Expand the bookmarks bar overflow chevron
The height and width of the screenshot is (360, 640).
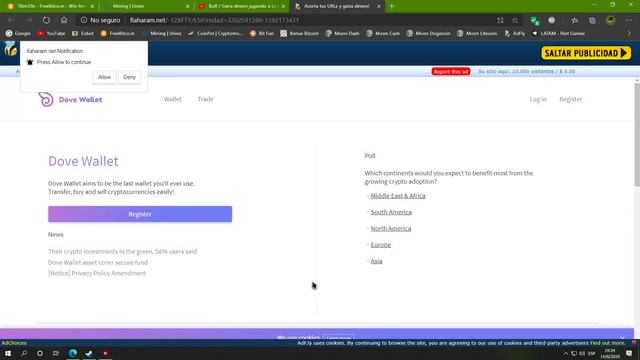[x=629, y=33]
